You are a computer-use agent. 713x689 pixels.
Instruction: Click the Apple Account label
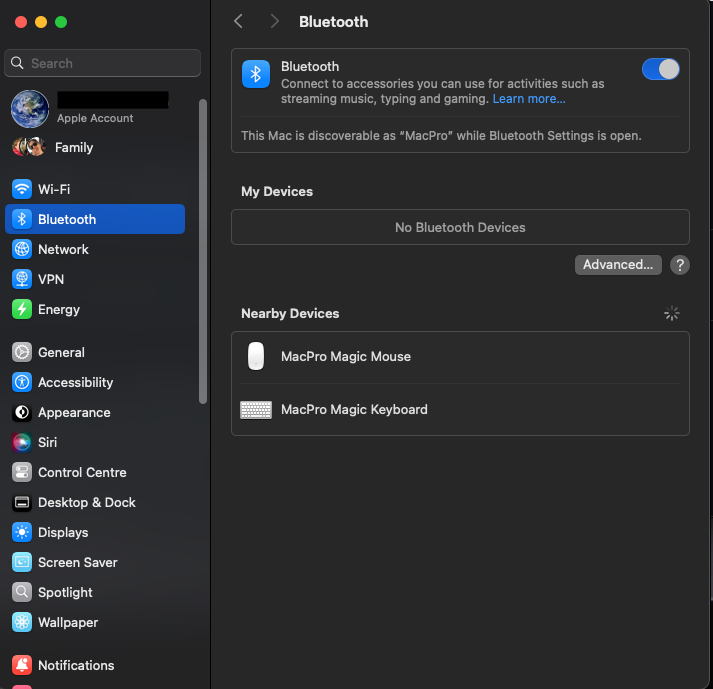tap(95, 118)
